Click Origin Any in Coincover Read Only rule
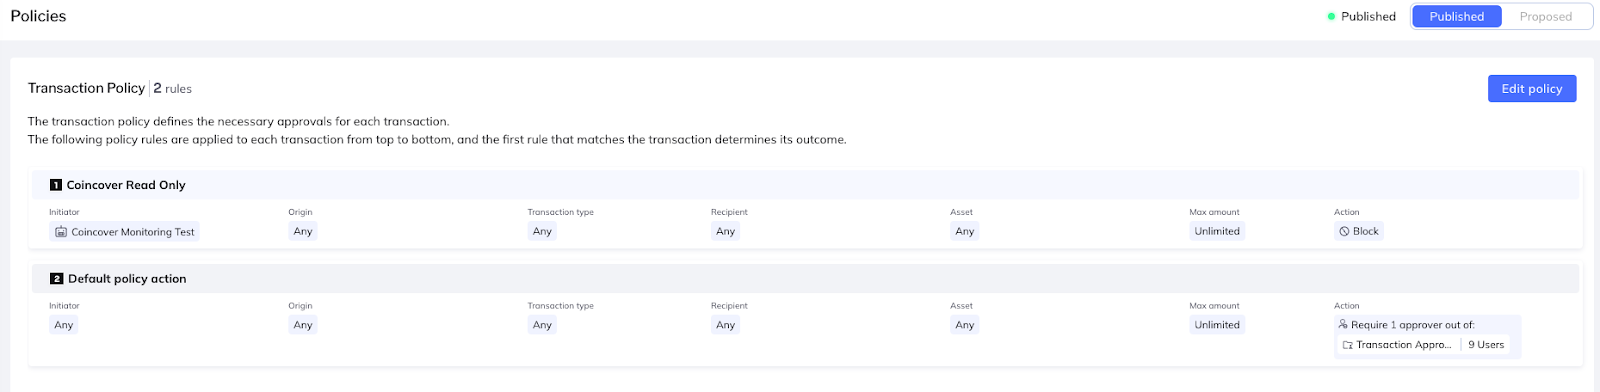Viewport: 1600px width, 392px height. (303, 232)
